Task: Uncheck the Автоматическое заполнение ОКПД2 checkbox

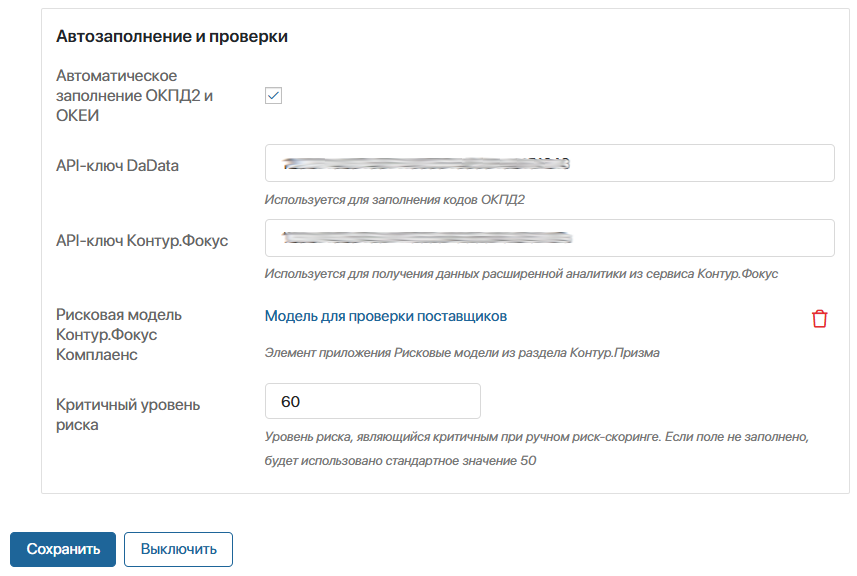Action: (273, 94)
